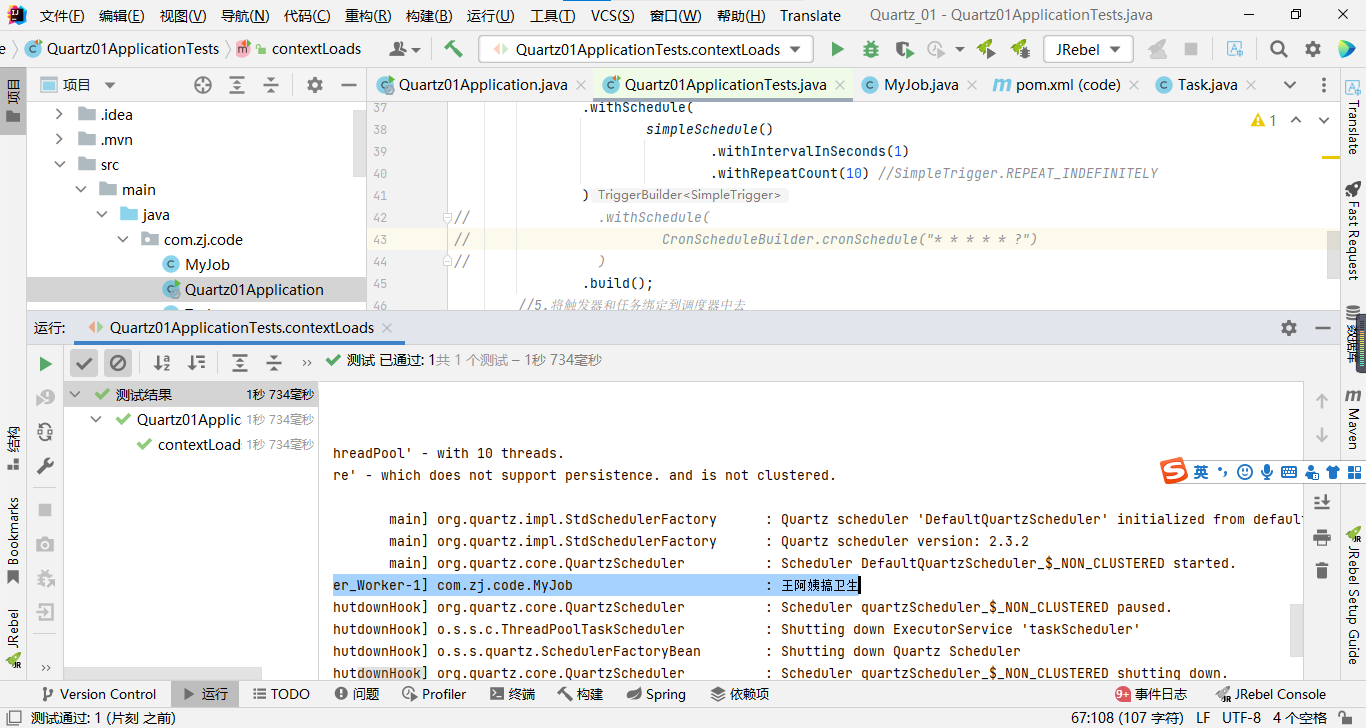Toggle auto-test icon in Run panel
Image resolution: width=1366 pixels, height=728 pixels.
coord(45,432)
